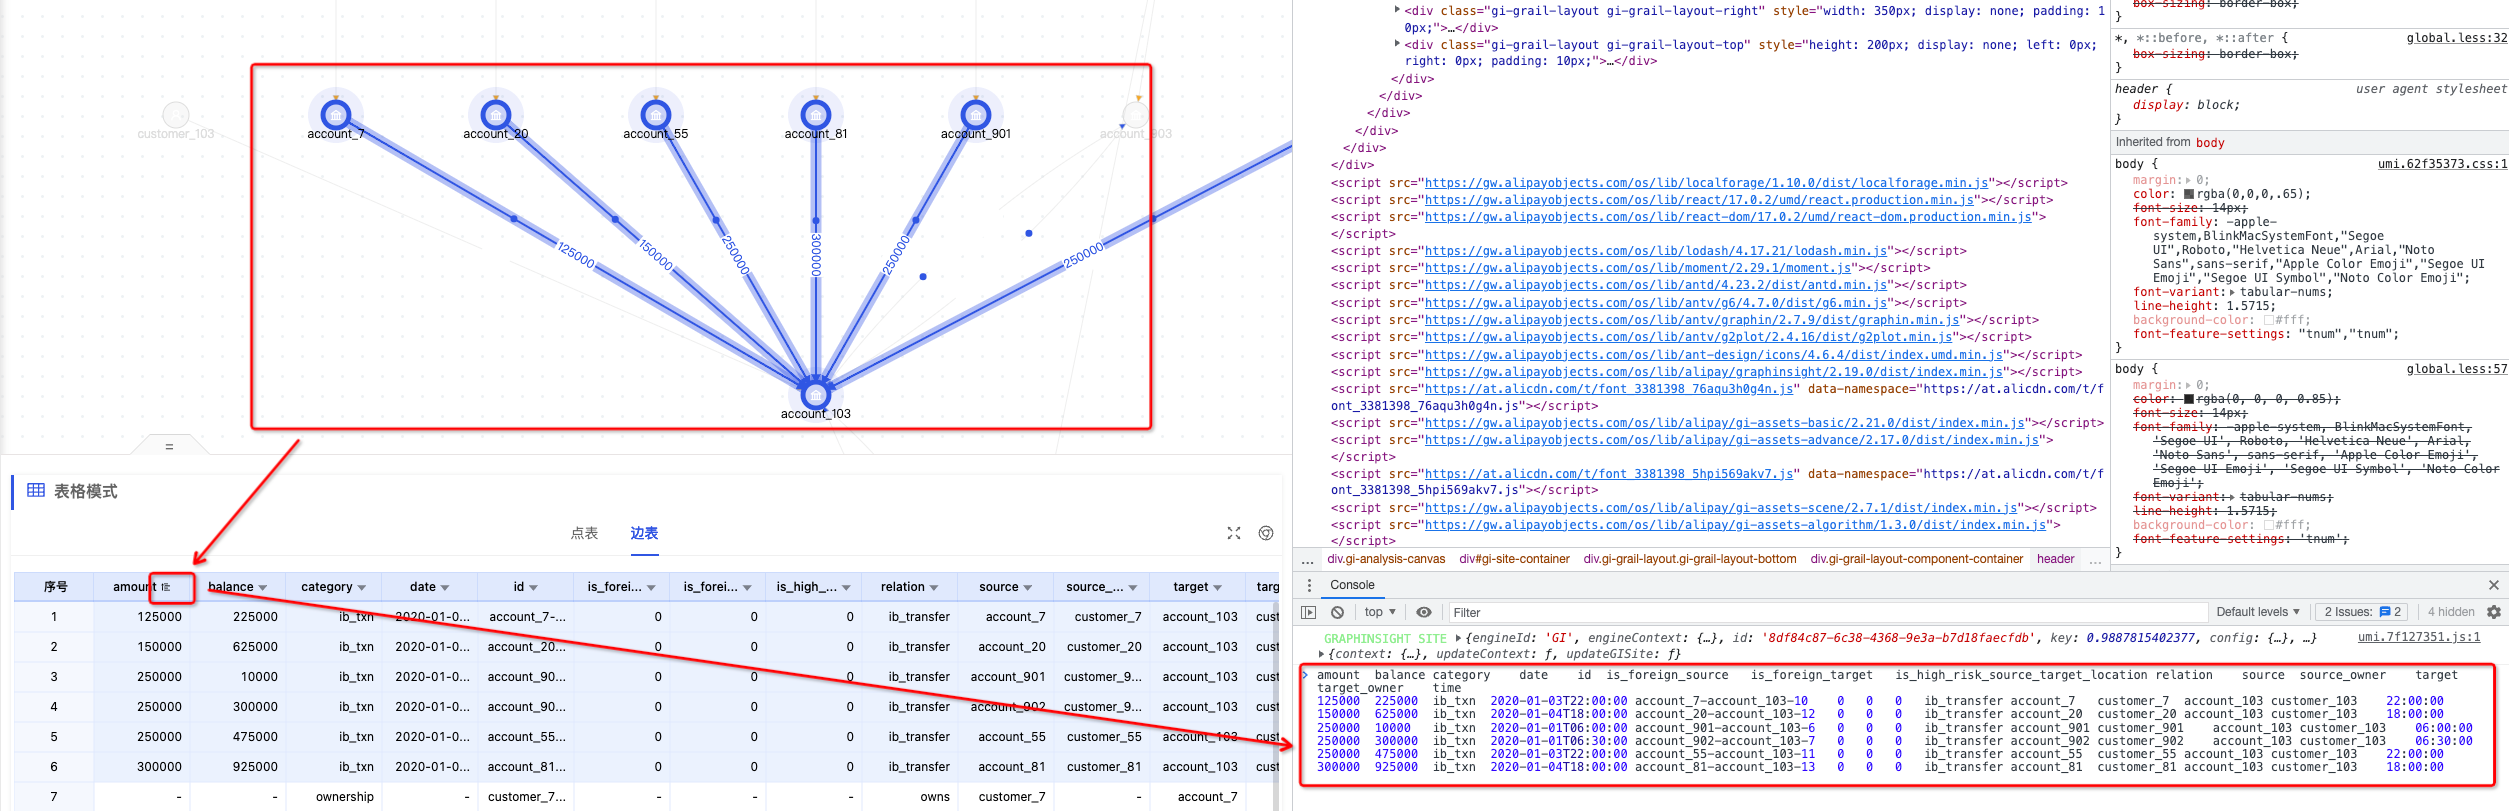Click customer_20 cell in row 2
Viewport: 2509px width, 811px height.
coord(1103,647)
